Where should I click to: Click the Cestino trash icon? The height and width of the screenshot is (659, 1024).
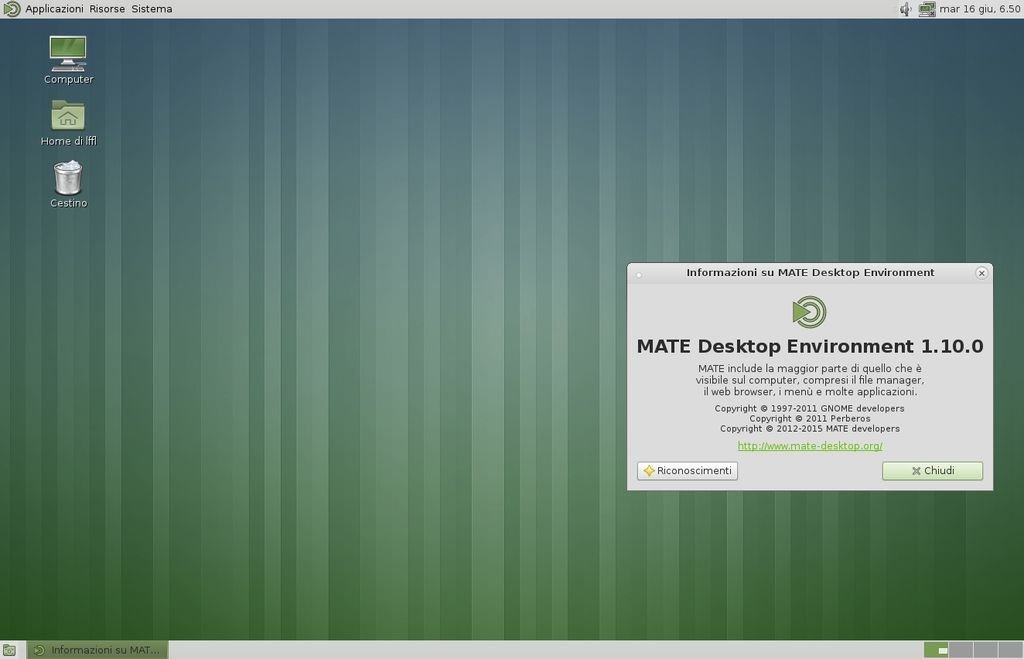68,178
